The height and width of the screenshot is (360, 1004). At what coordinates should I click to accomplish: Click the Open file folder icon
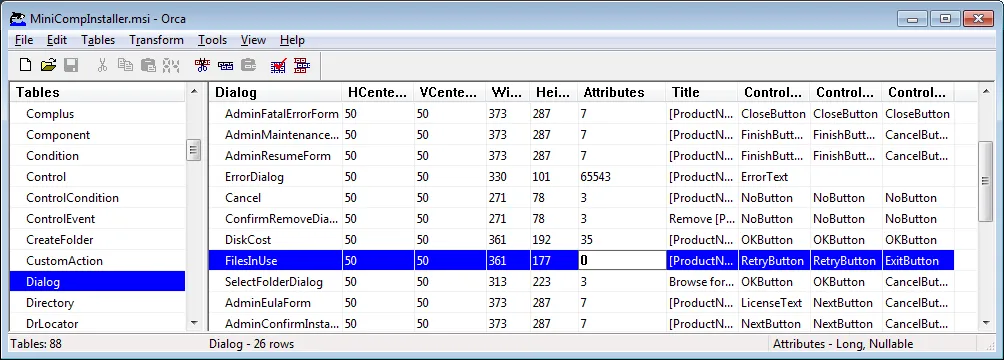(x=48, y=65)
